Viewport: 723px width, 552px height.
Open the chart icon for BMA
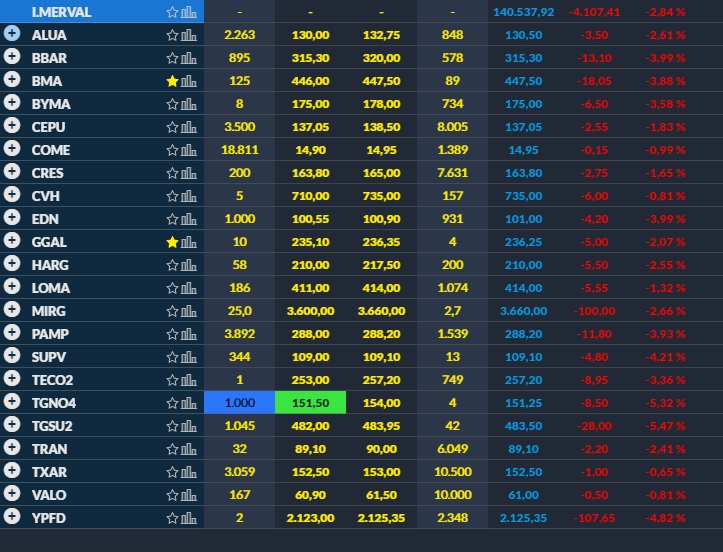click(189, 81)
